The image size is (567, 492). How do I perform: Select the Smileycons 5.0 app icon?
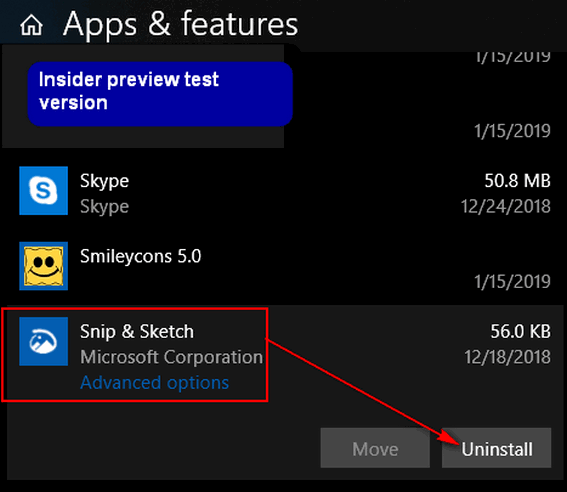point(43,266)
